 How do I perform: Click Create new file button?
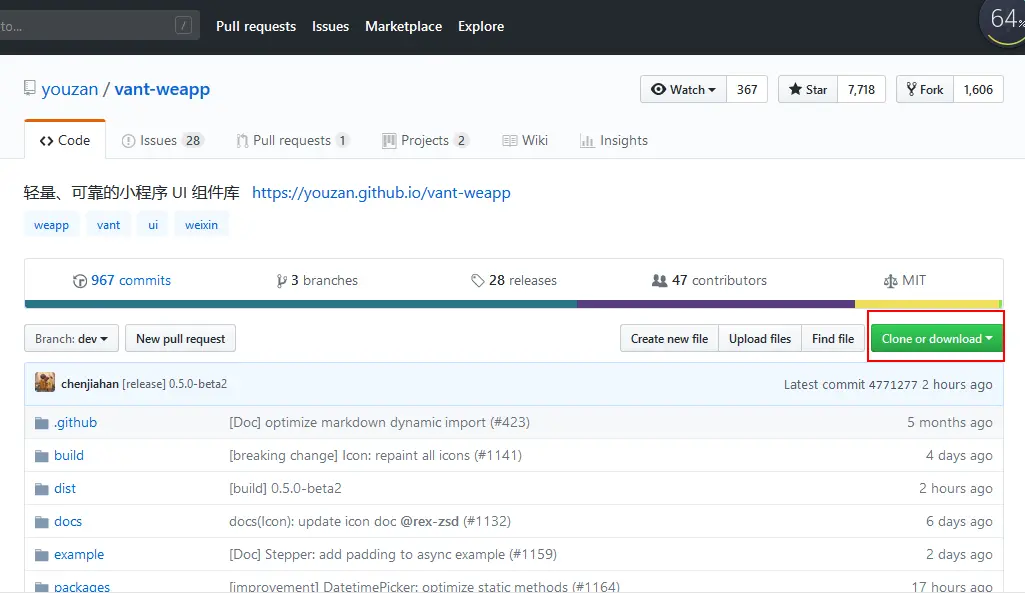coord(669,339)
